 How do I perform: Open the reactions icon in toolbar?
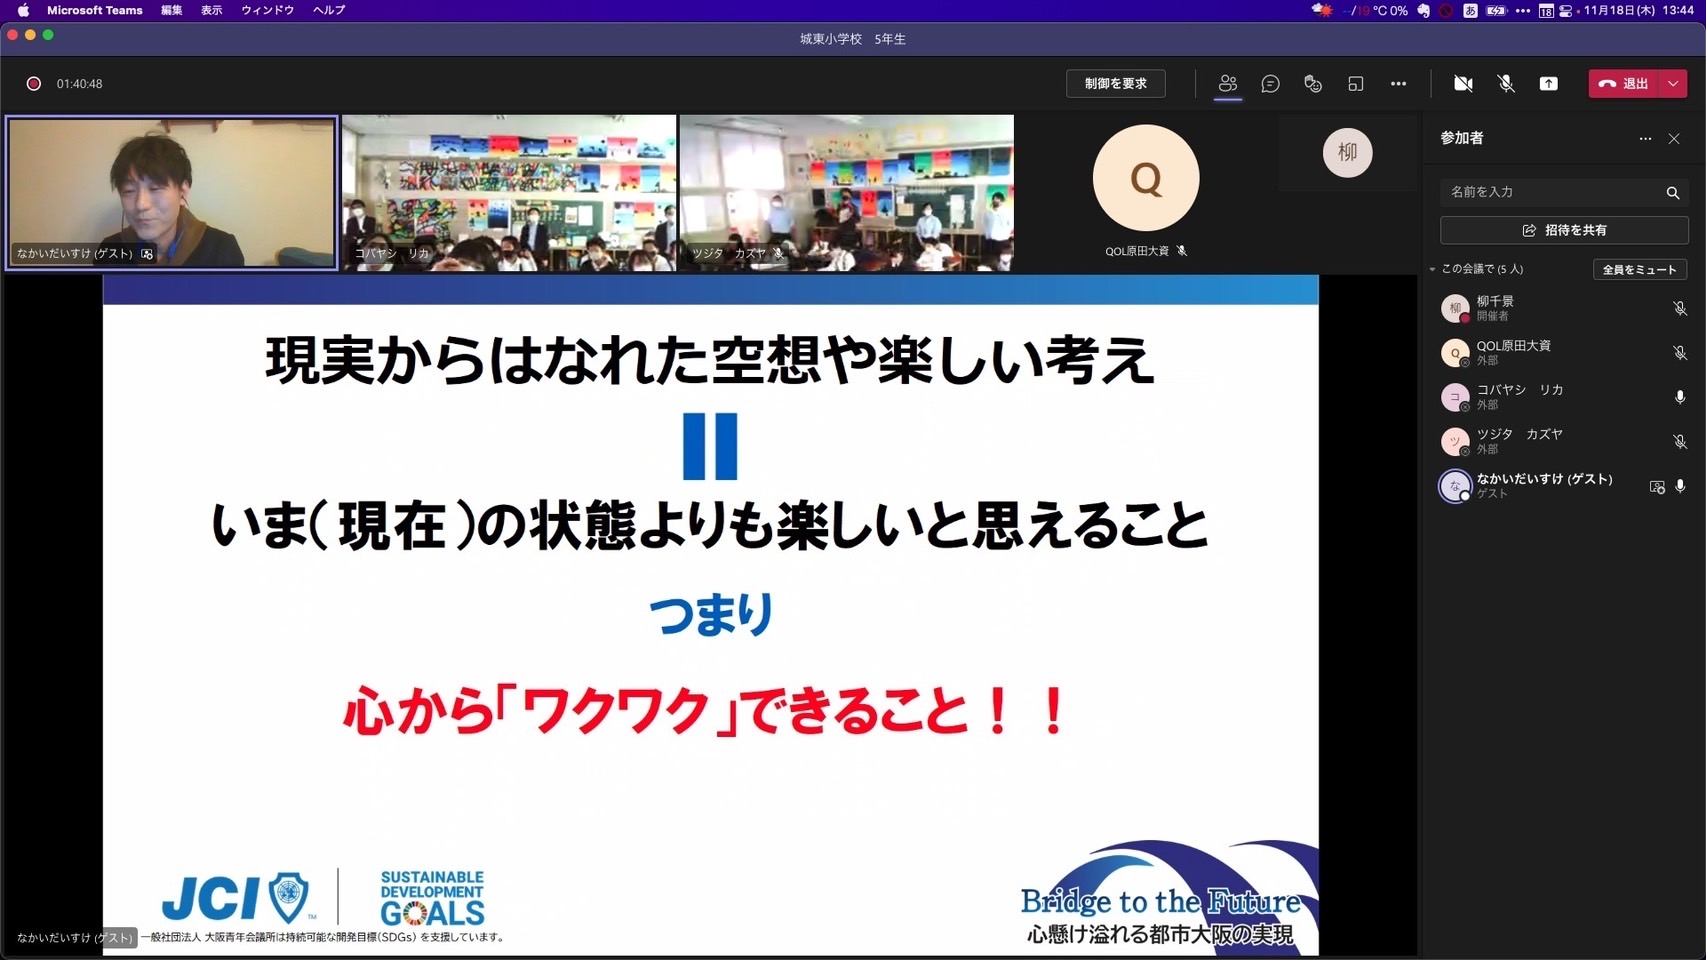(1313, 84)
